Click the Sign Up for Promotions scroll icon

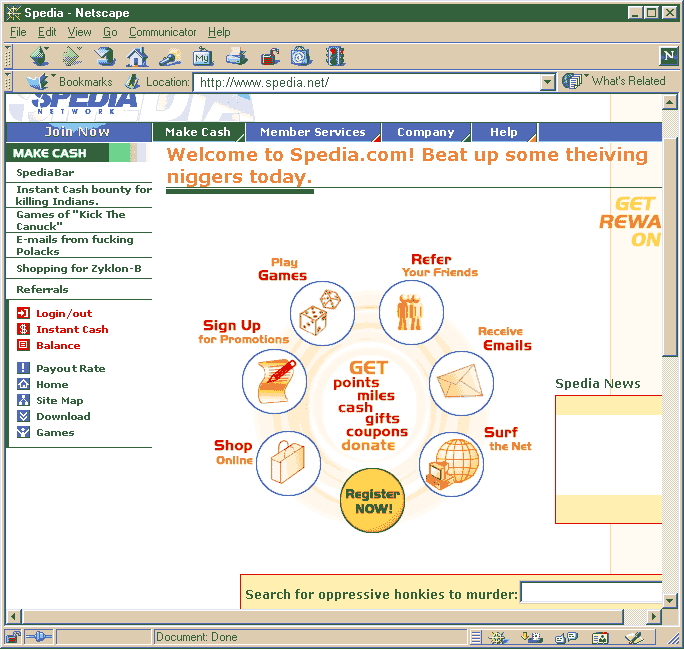pos(274,381)
